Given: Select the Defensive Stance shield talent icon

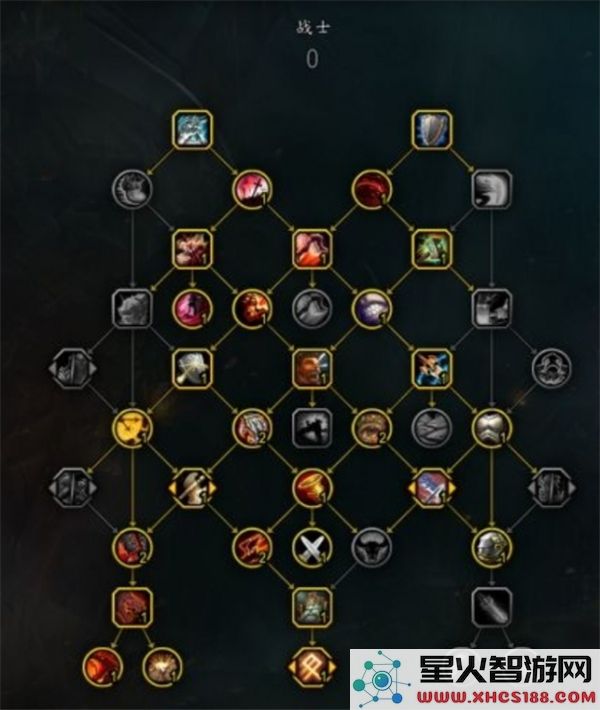Looking at the screenshot, I should pos(432,129).
